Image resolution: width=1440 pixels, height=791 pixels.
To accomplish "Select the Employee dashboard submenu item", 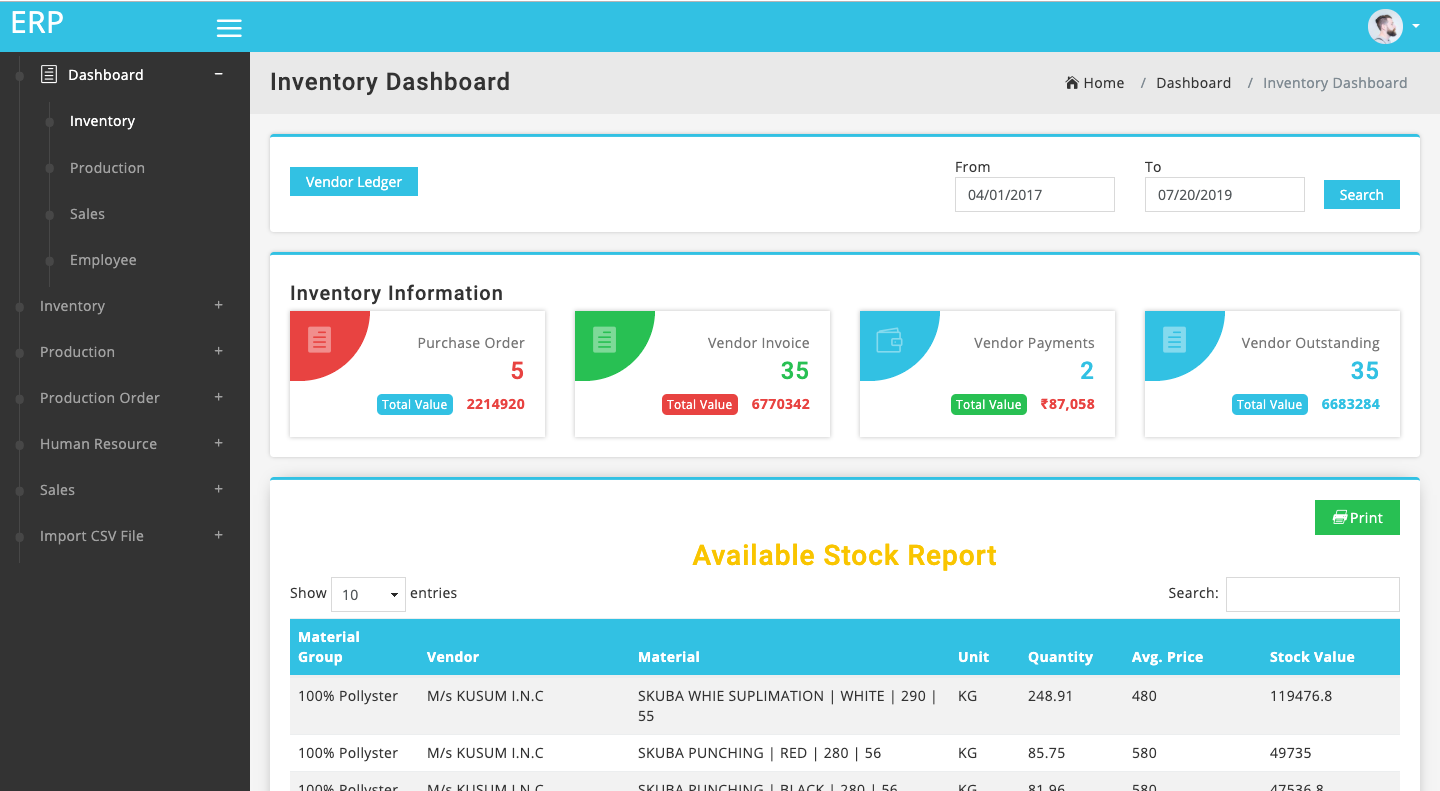I will (x=103, y=260).
